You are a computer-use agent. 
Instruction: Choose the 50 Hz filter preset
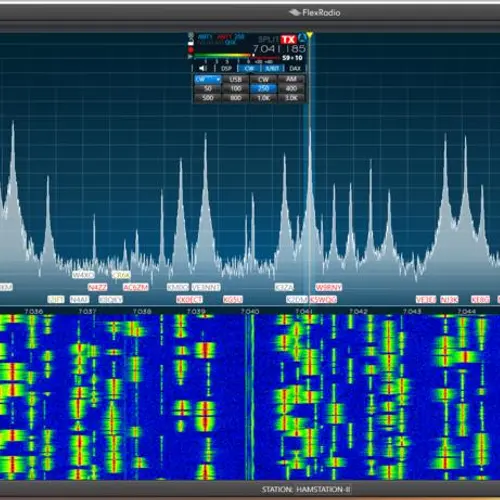click(207, 89)
